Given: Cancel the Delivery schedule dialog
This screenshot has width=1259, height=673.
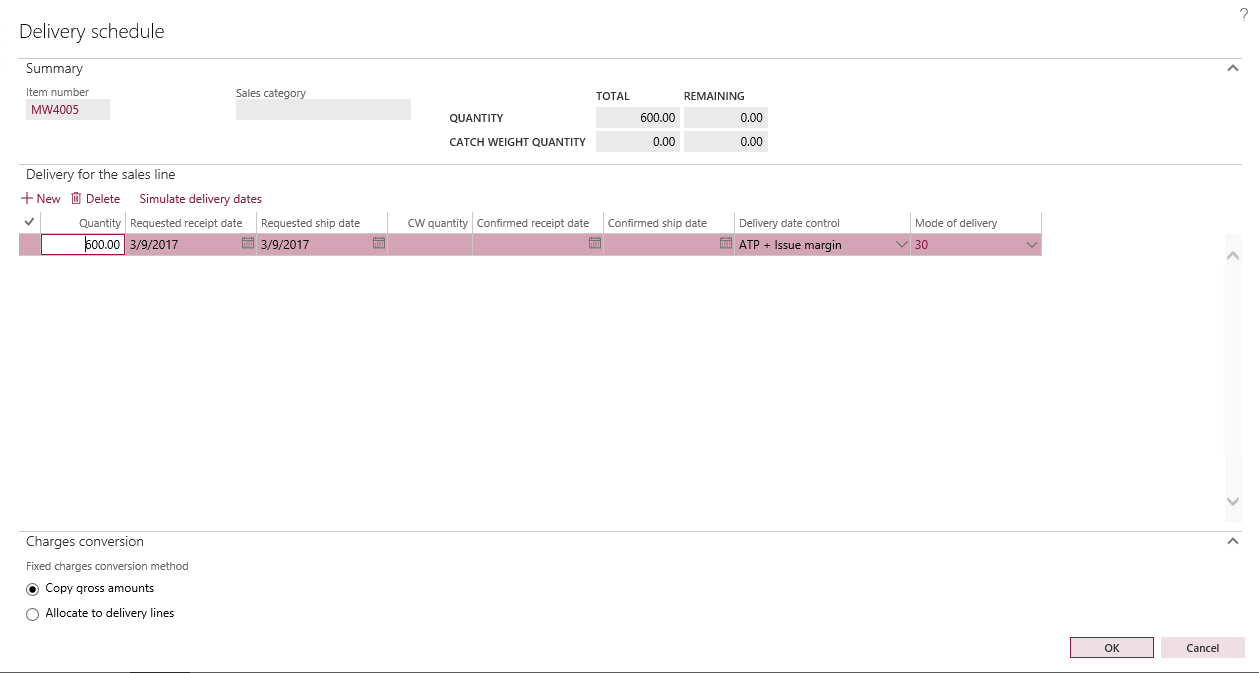Looking at the screenshot, I should pos(1203,648).
